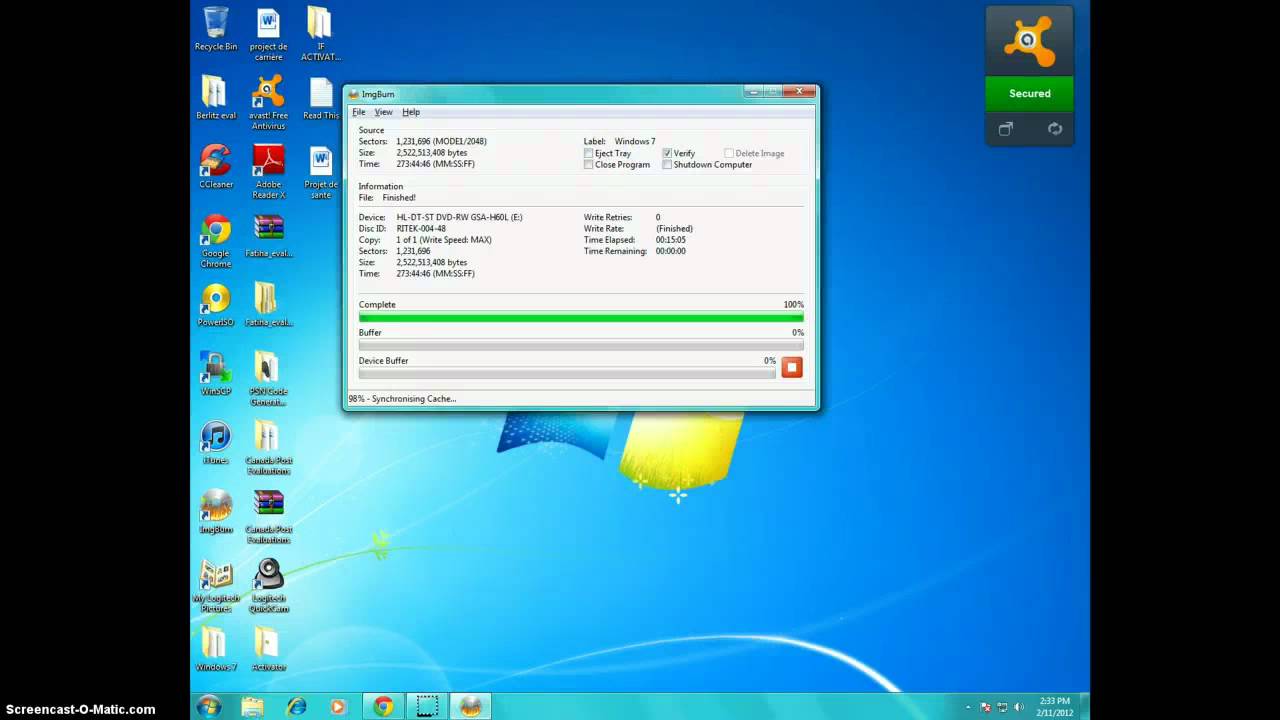
Task: Open the Help menu in ImgBurn
Action: click(x=411, y=112)
